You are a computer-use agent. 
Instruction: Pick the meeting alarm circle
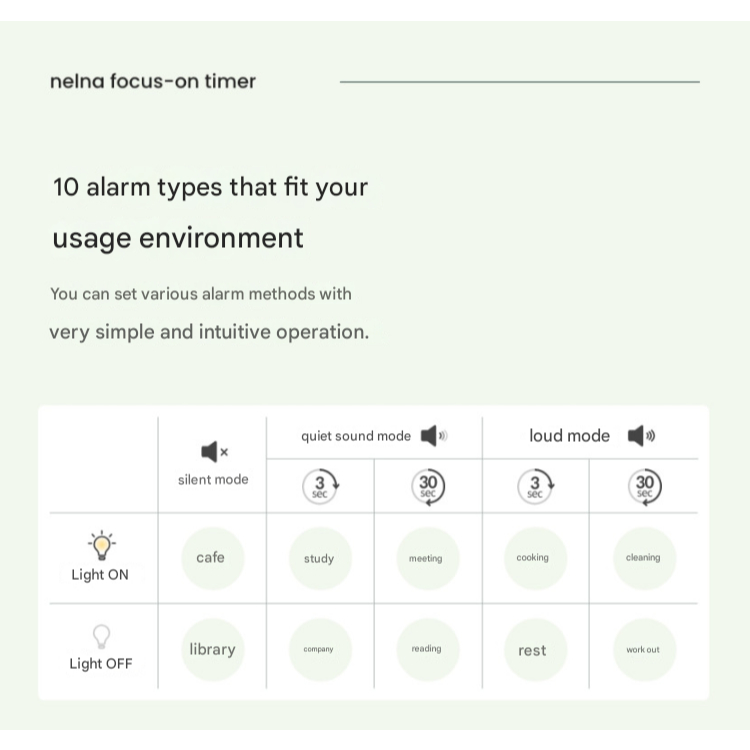426,559
